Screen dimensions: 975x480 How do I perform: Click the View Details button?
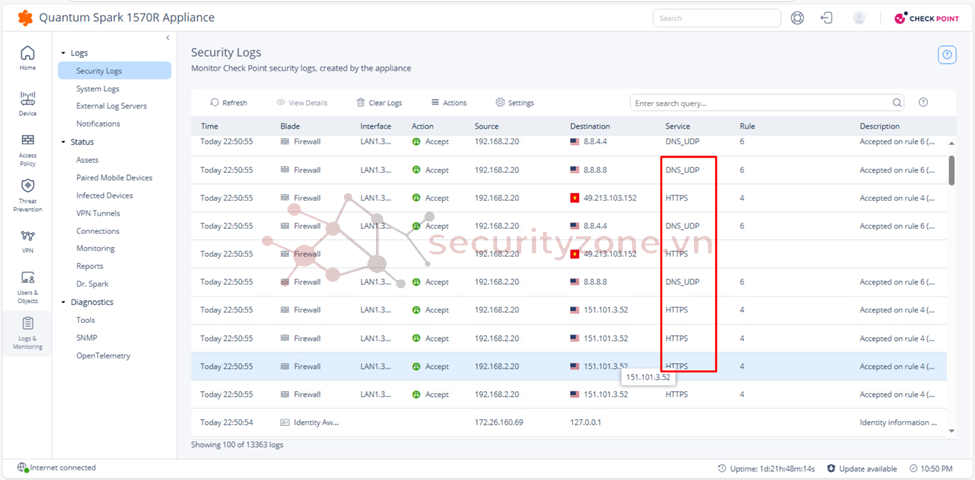(302, 103)
